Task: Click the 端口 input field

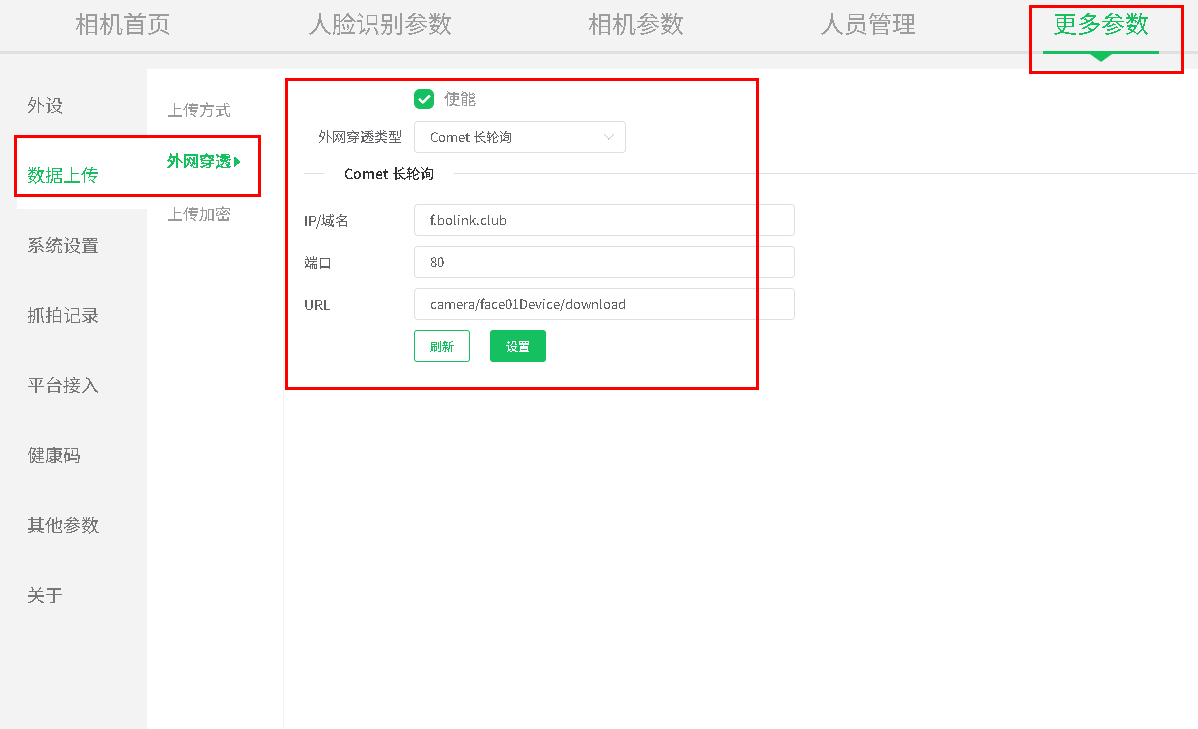Action: [604, 262]
